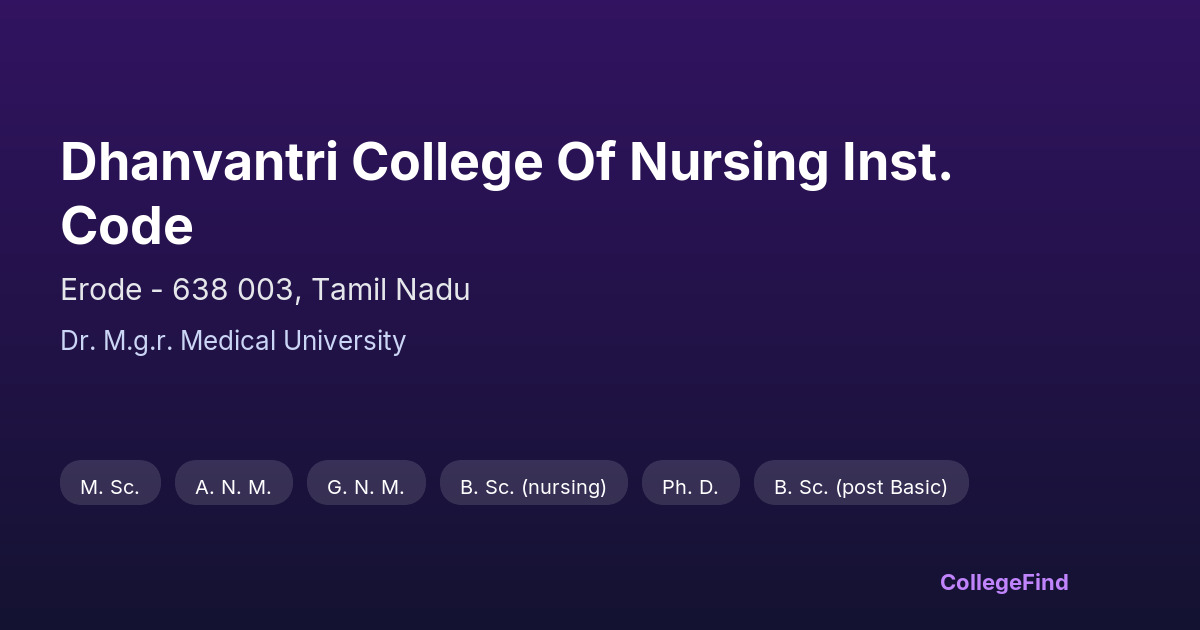Image resolution: width=1200 pixels, height=630 pixels.
Task: Open the CollegeFind brand logo
Action: (x=1004, y=582)
